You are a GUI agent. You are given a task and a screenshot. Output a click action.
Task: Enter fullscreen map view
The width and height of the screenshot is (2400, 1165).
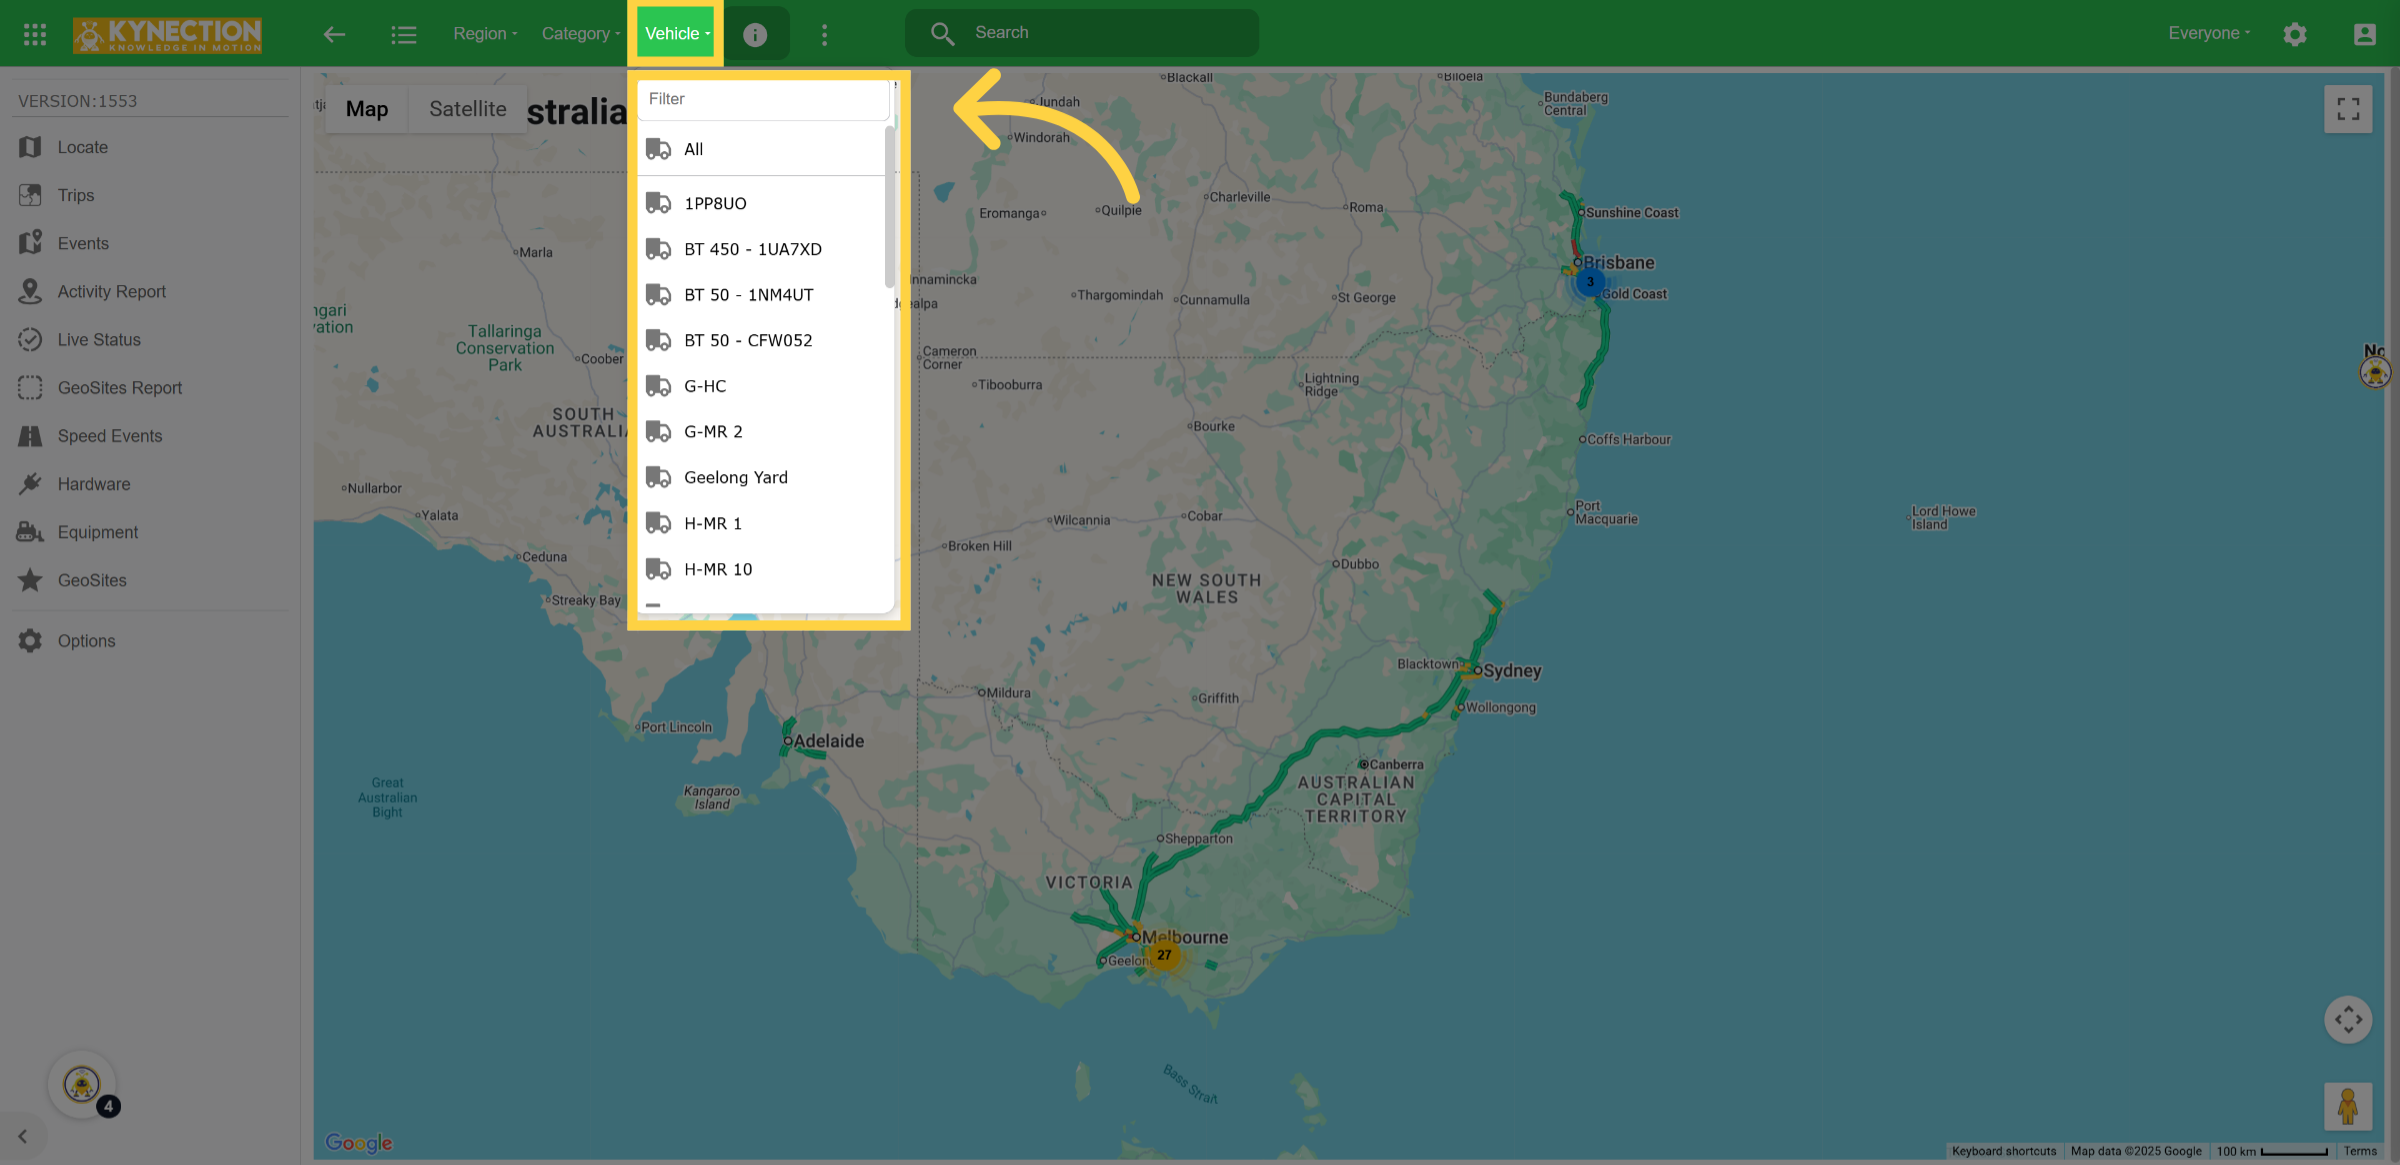pyautogui.click(x=2348, y=109)
